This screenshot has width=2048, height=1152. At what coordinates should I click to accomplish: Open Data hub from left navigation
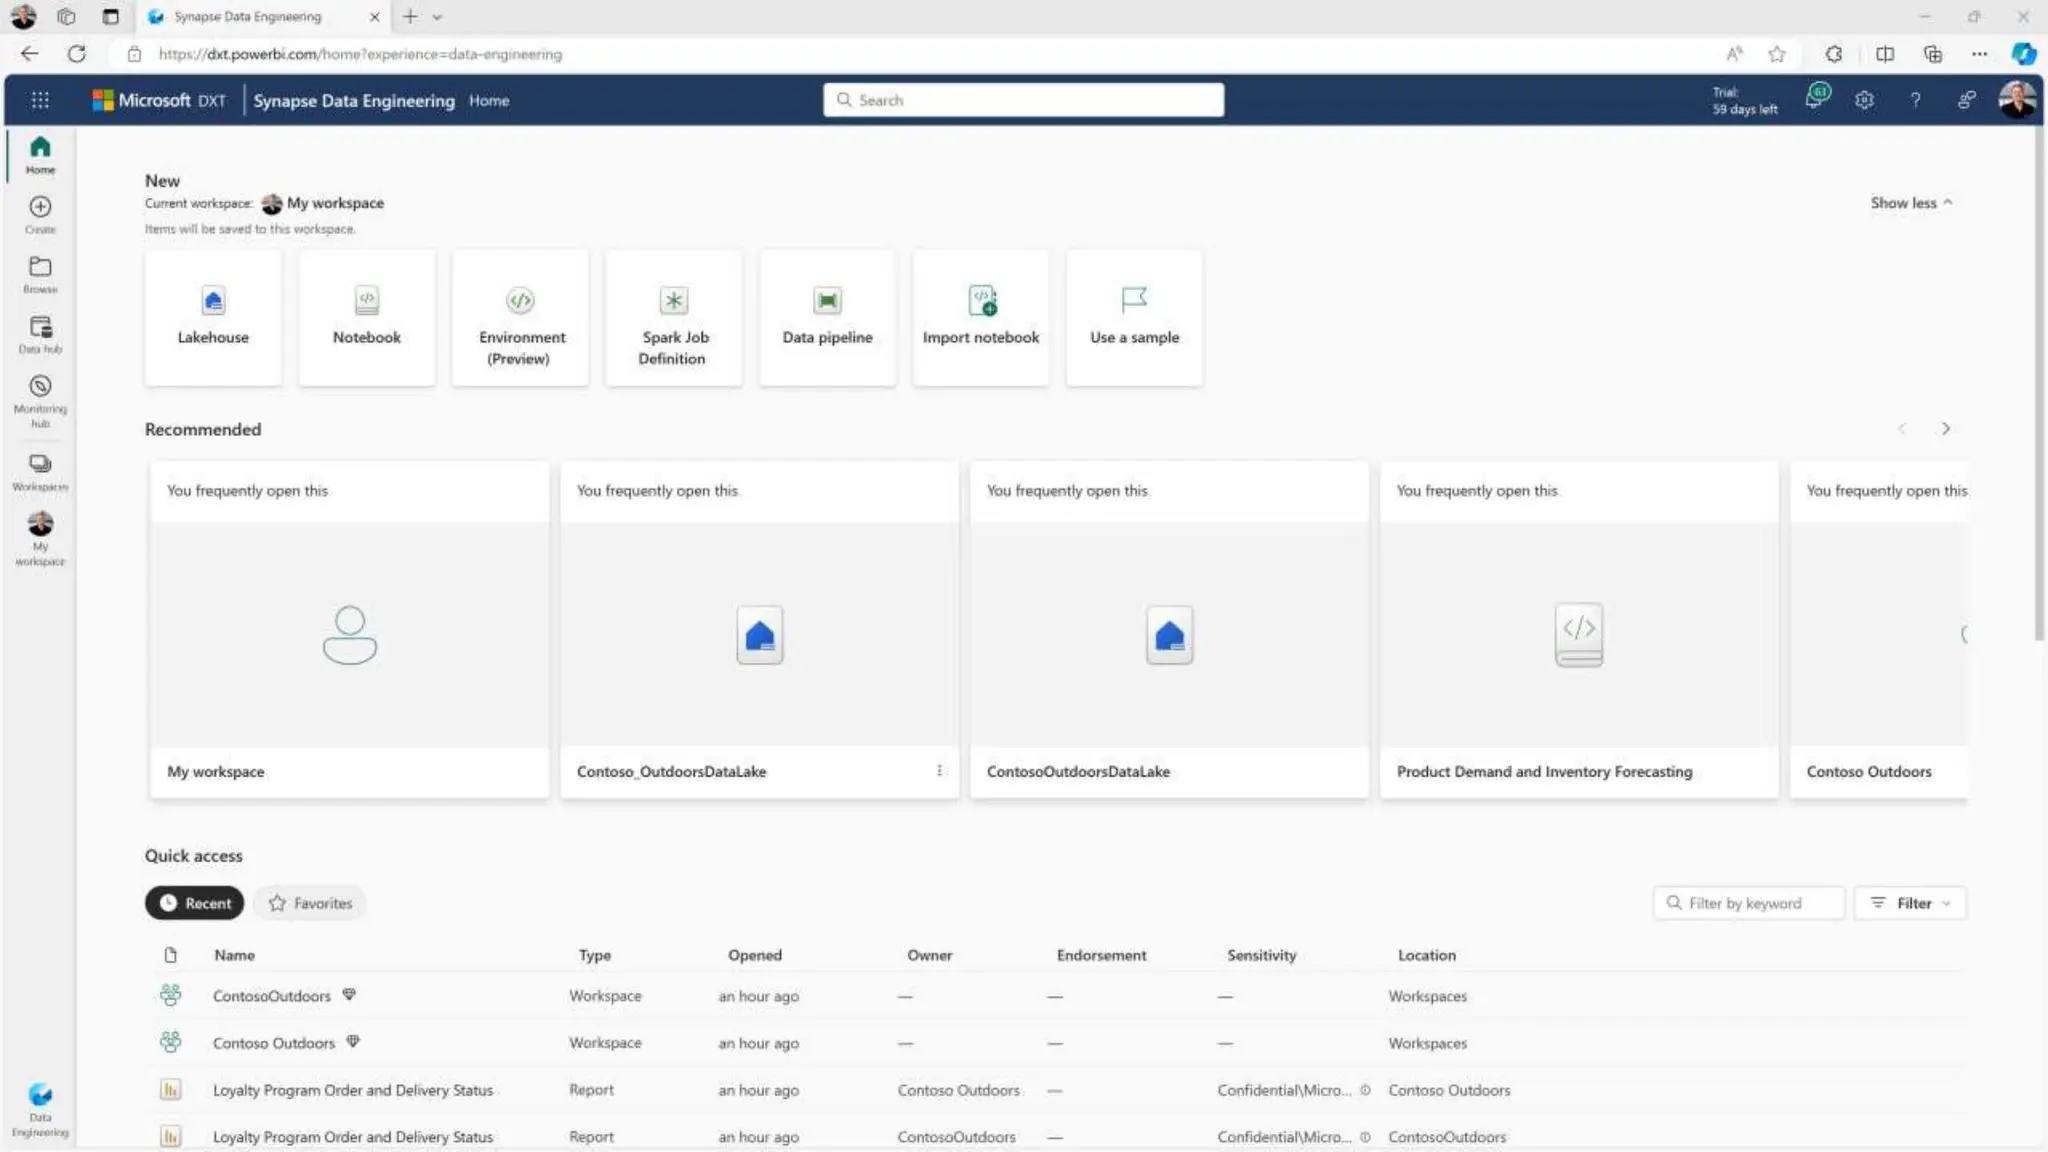40,333
